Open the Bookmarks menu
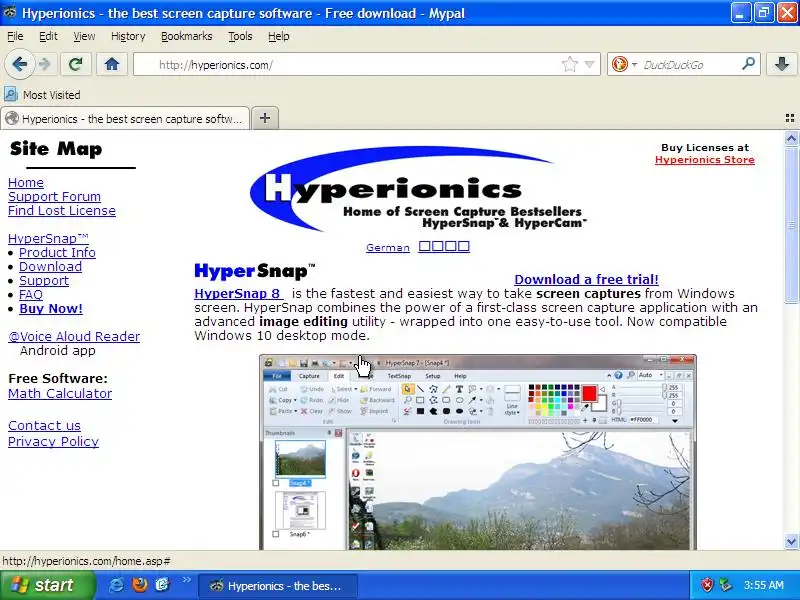The width and height of the screenshot is (800, 600). pos(186,36)
